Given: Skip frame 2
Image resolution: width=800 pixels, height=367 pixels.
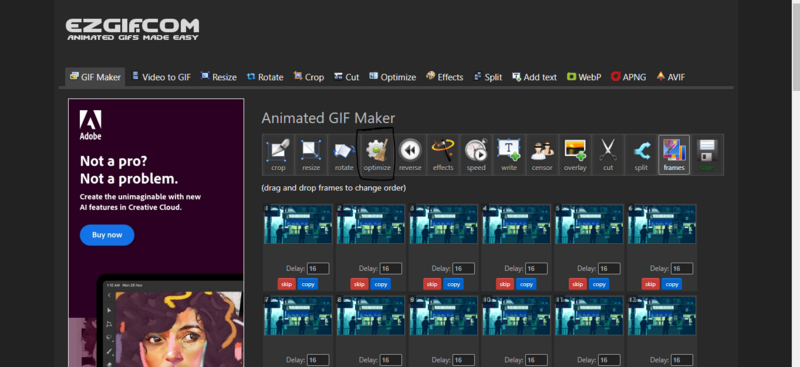Looking at the screenshot, I should pyautogui.click(x=359, y=284).
